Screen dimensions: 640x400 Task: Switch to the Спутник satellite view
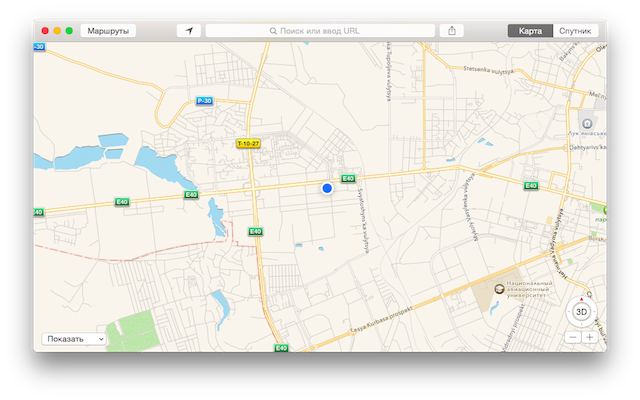coord(575,31)
